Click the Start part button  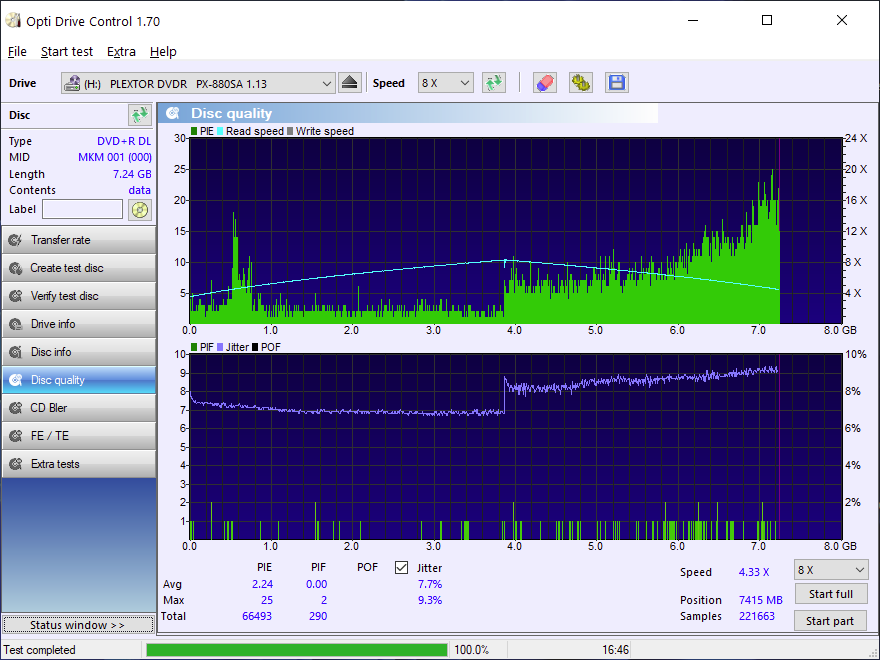pyautogui.click(x=830, y=621)
